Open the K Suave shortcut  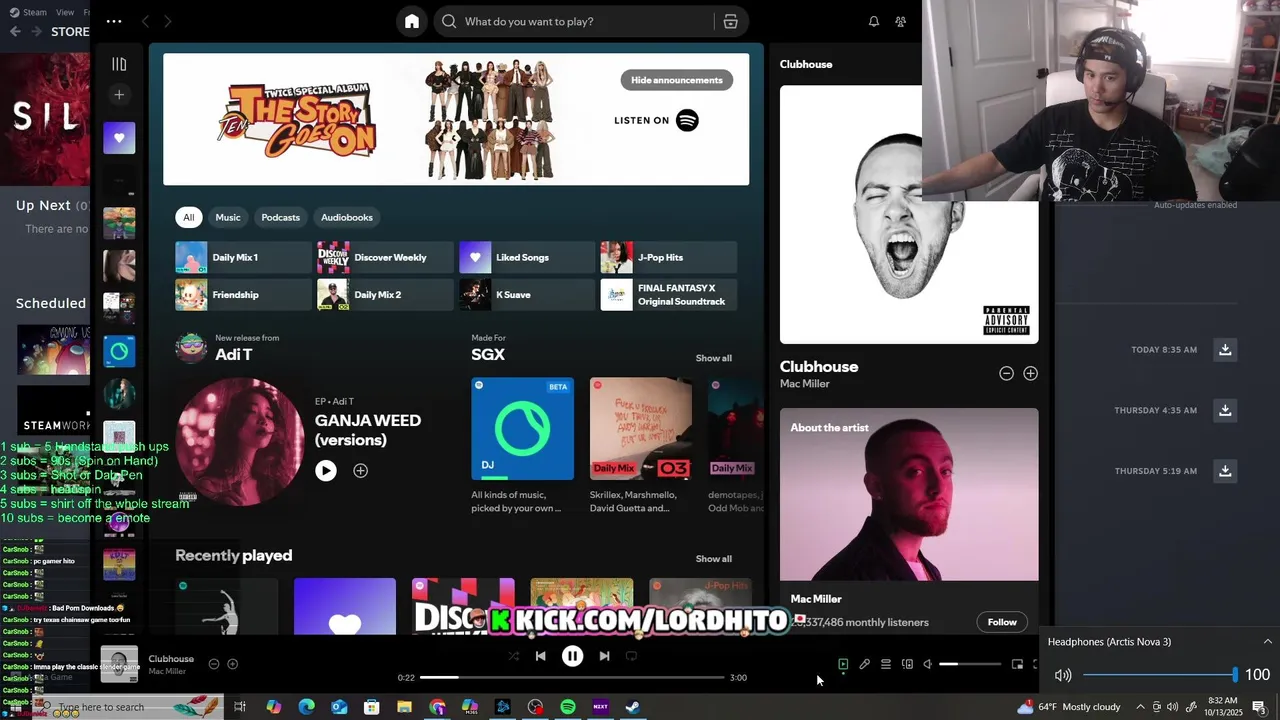click(x=527, y=295)
